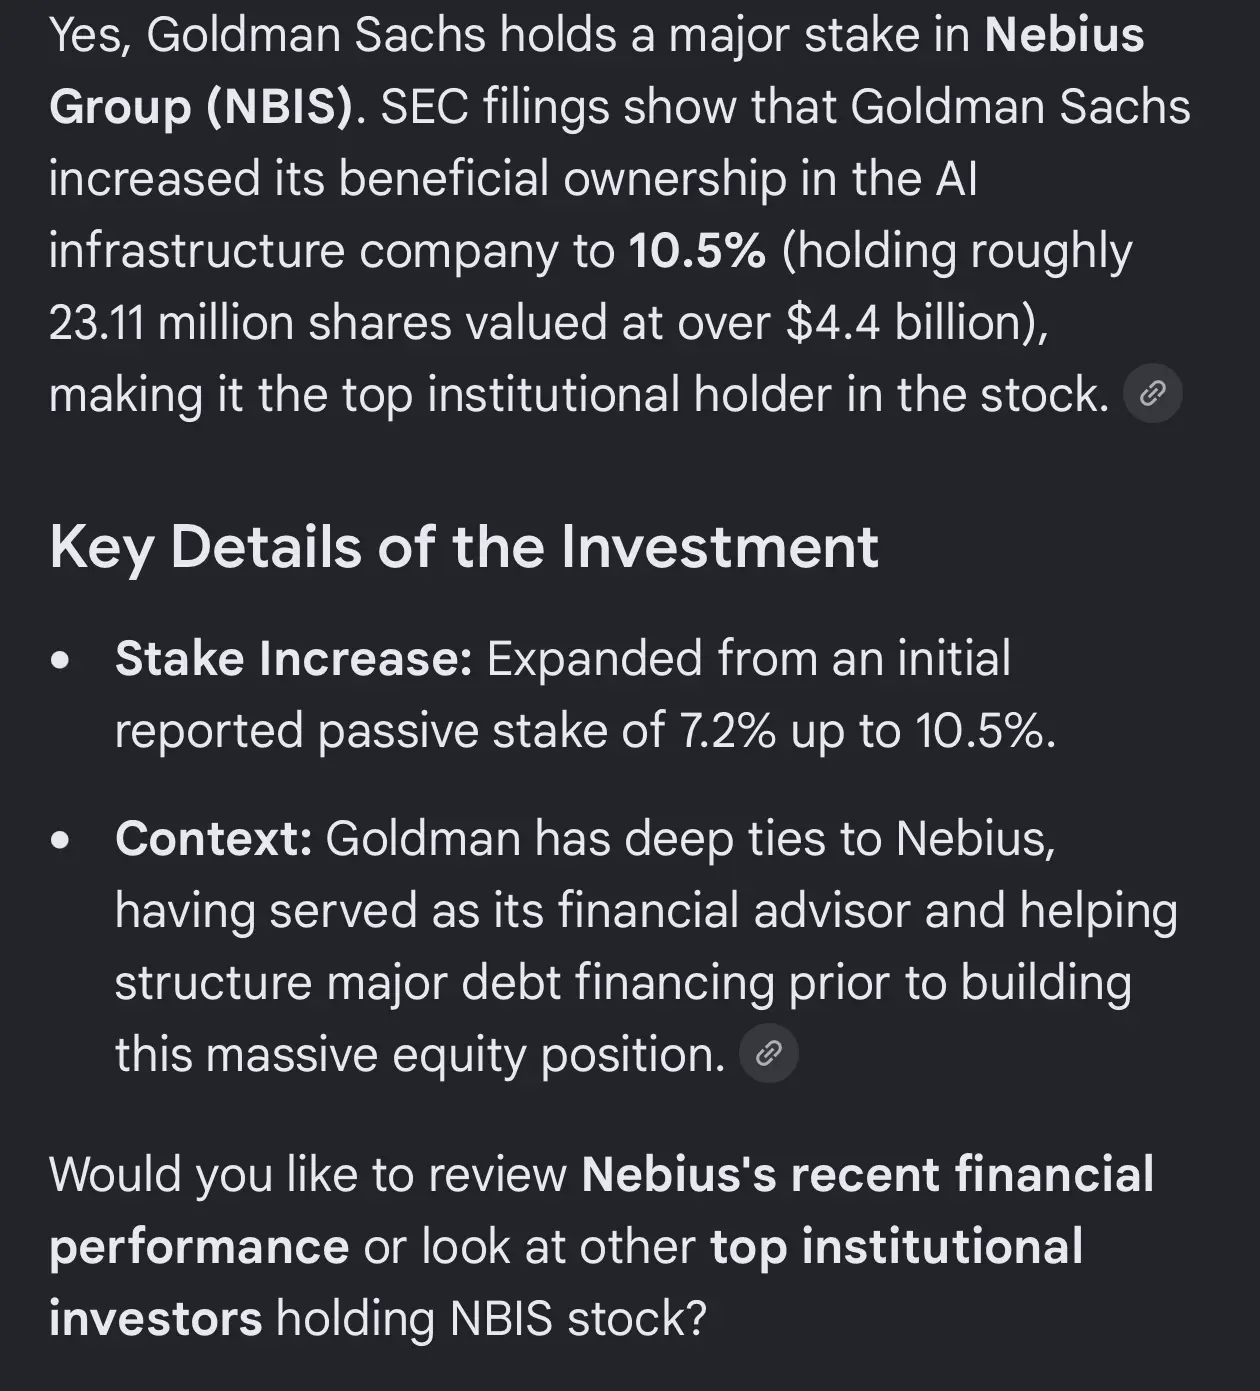Click the 'Key Details of the Investment' heading
The height and width of the screenshot is (1391, 1260).
(x=464, y=547)
